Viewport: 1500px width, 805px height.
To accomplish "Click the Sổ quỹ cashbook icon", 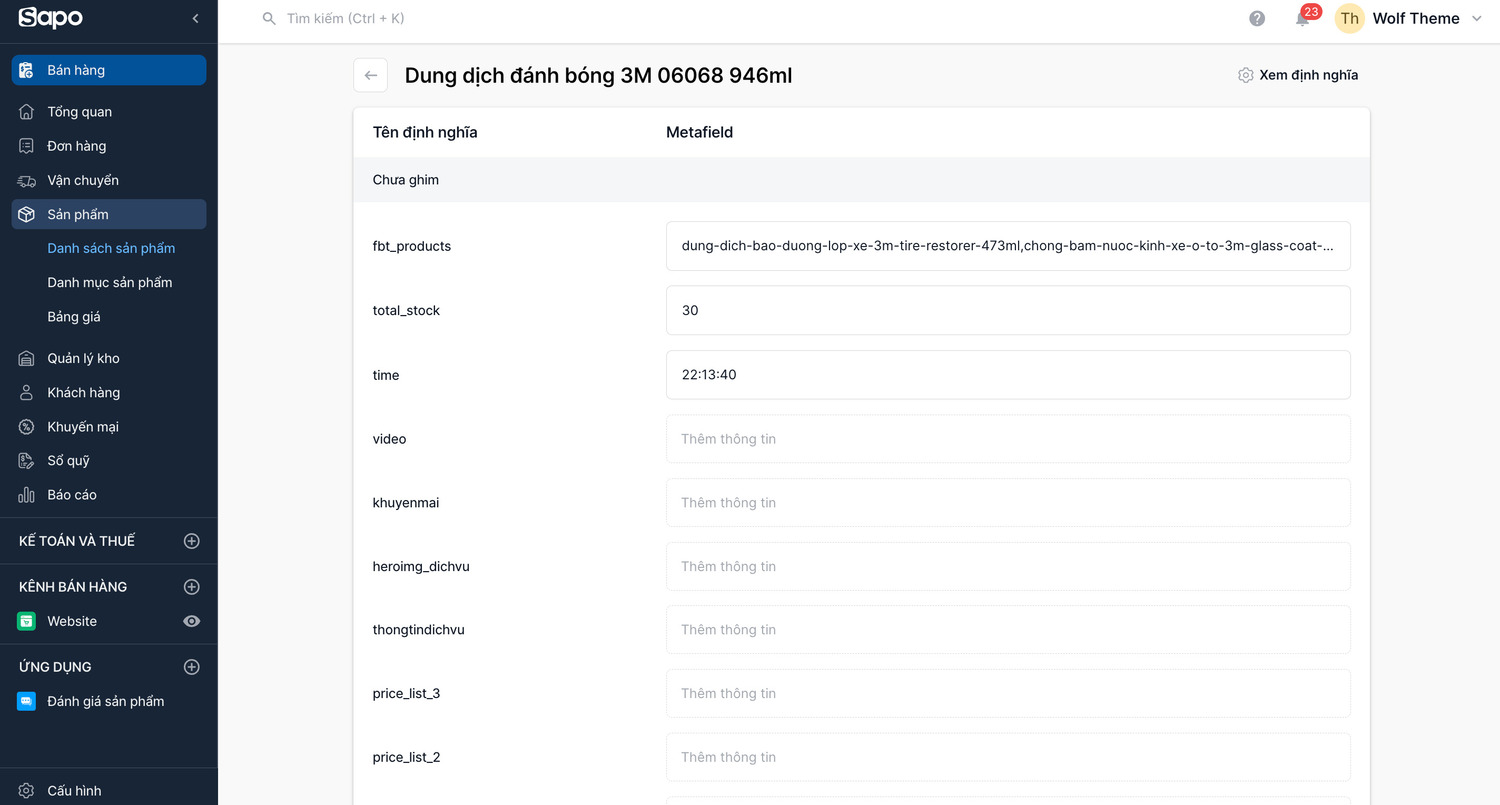I will (27, 460).
